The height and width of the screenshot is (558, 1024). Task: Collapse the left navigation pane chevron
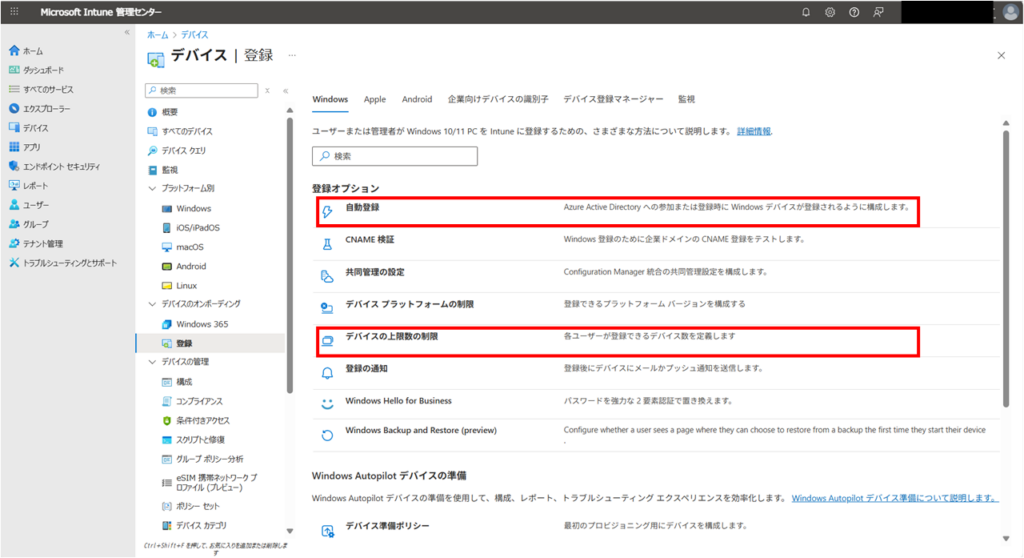pyautogui.click(x=126, y=33)
